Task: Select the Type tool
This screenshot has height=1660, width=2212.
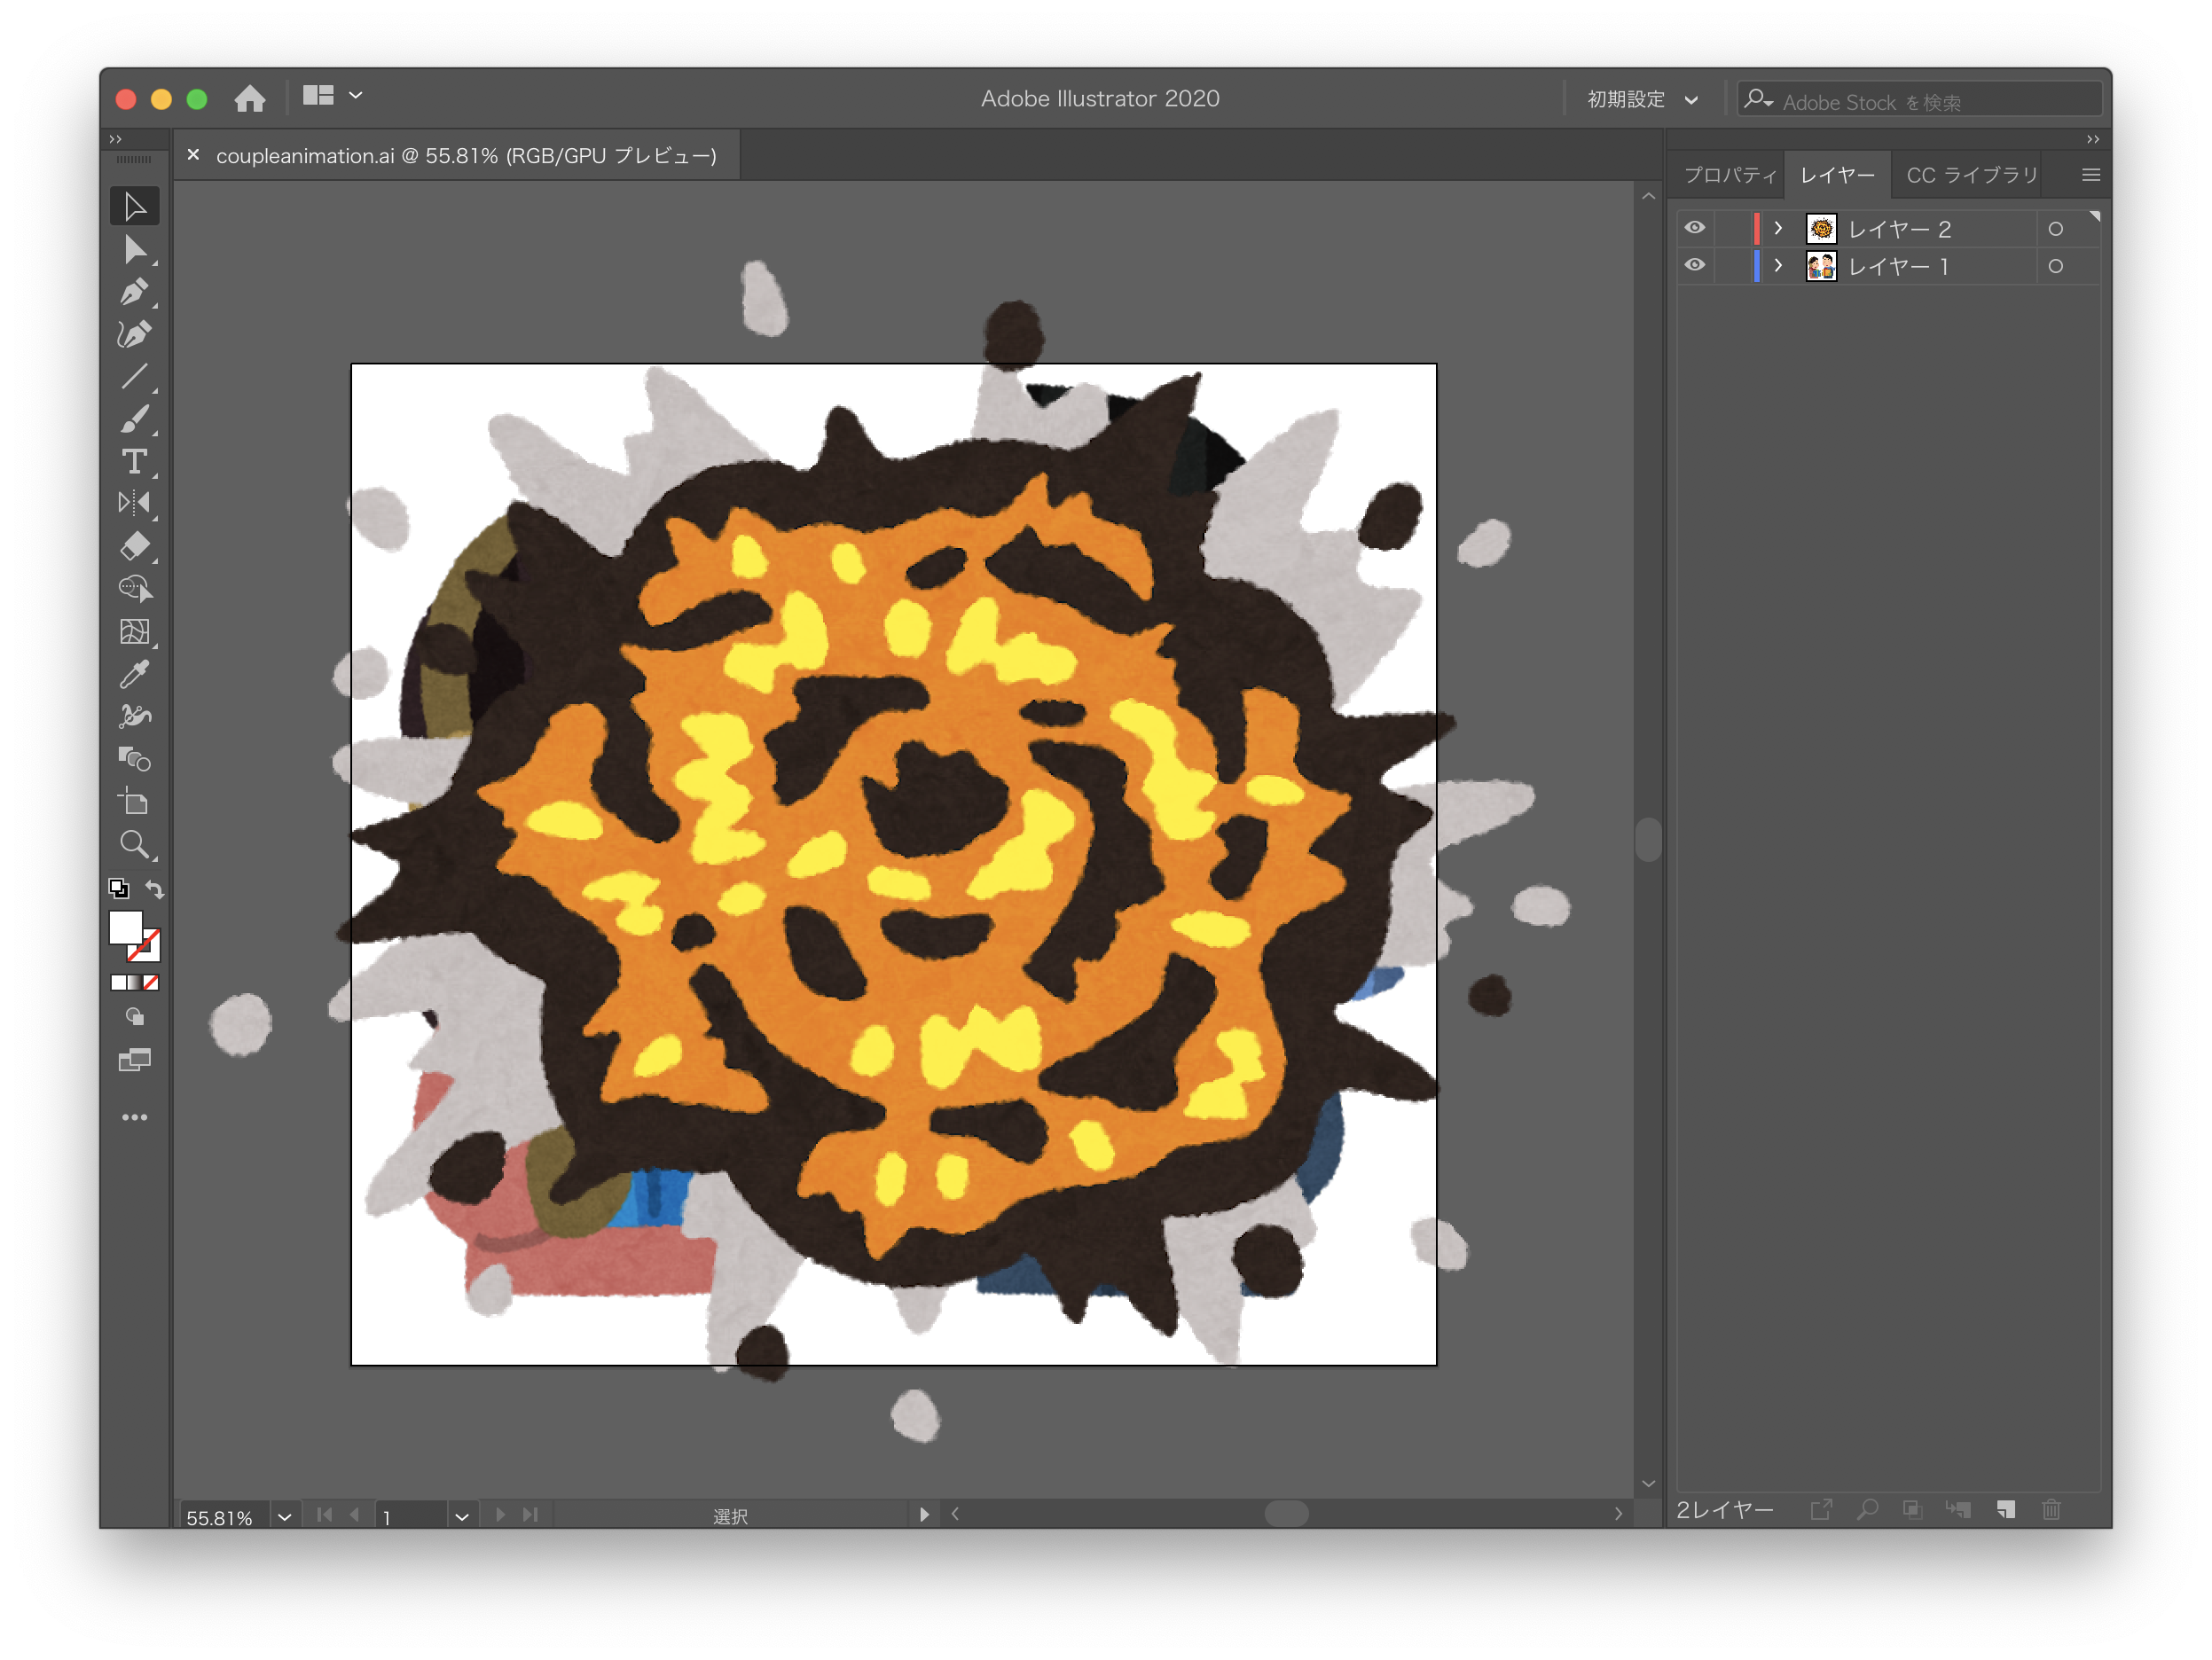Action: click(x=134, y=461)
